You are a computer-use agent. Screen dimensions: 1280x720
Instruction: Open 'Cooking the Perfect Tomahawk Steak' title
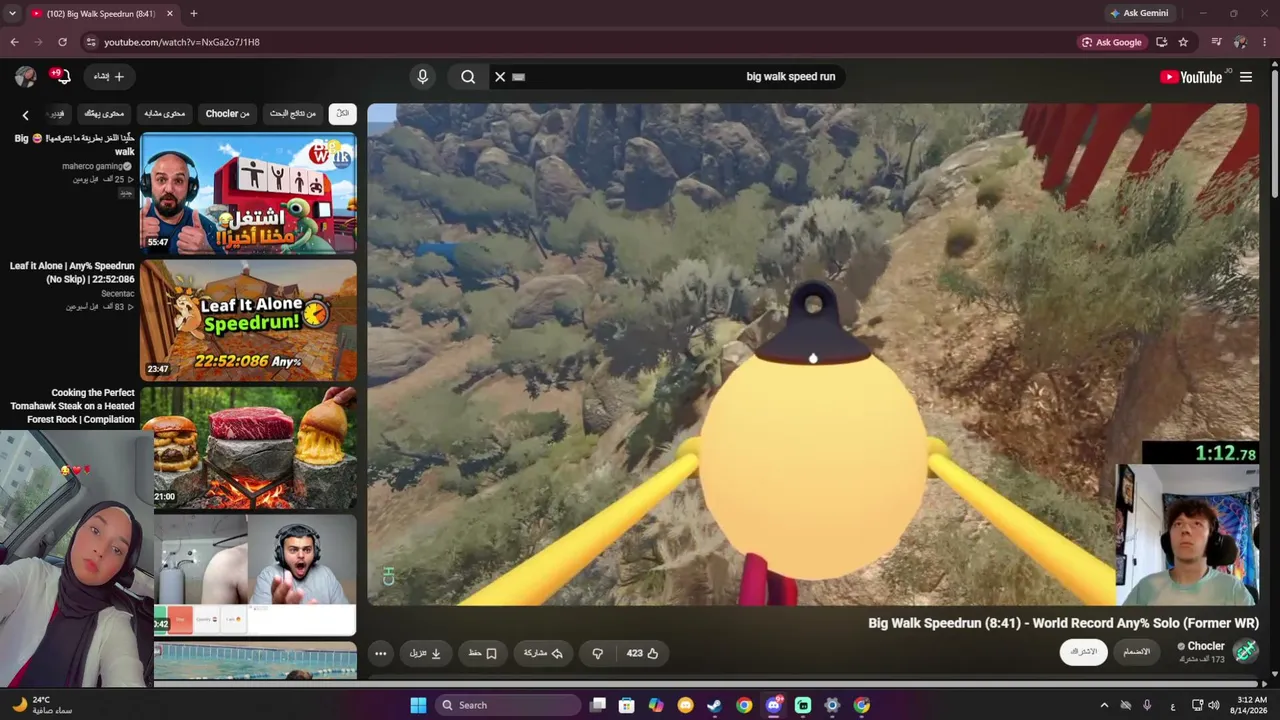coord(72,406)
